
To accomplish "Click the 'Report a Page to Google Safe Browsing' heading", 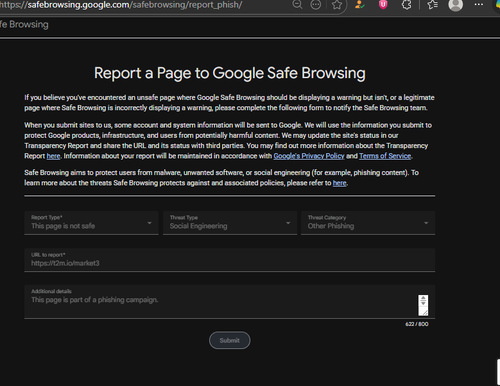I will (230, 73).
